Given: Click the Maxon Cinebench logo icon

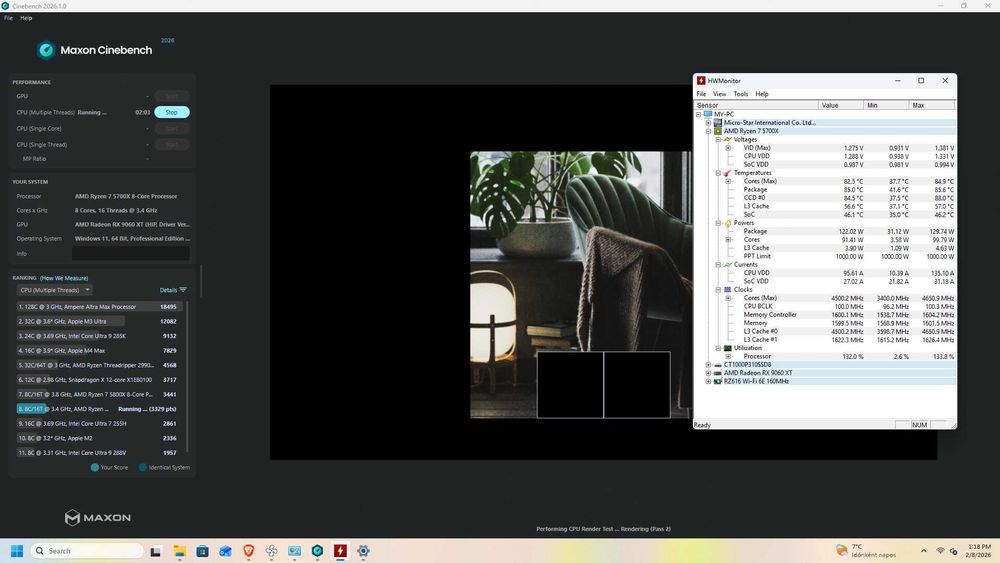Looking at the screenshot, I should 46,50.
